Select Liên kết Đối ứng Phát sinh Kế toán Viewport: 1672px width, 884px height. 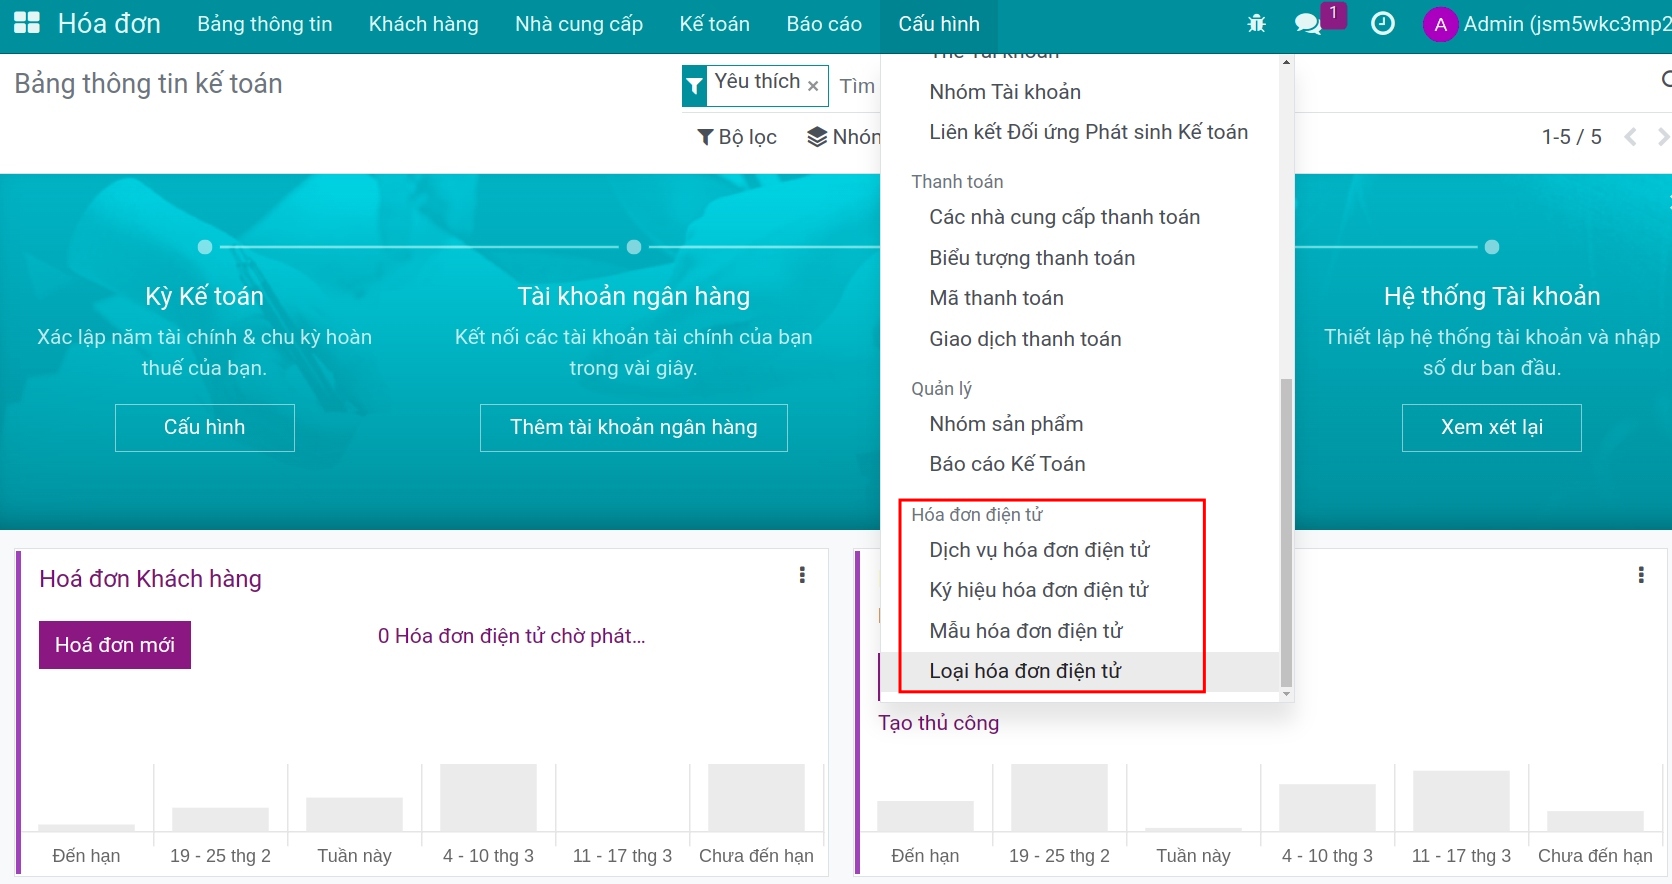[1080, 132]
